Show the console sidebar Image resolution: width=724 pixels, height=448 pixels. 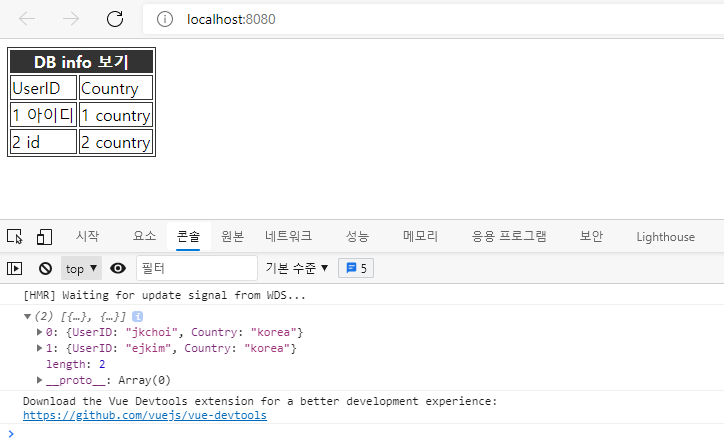tap(15, 268)
